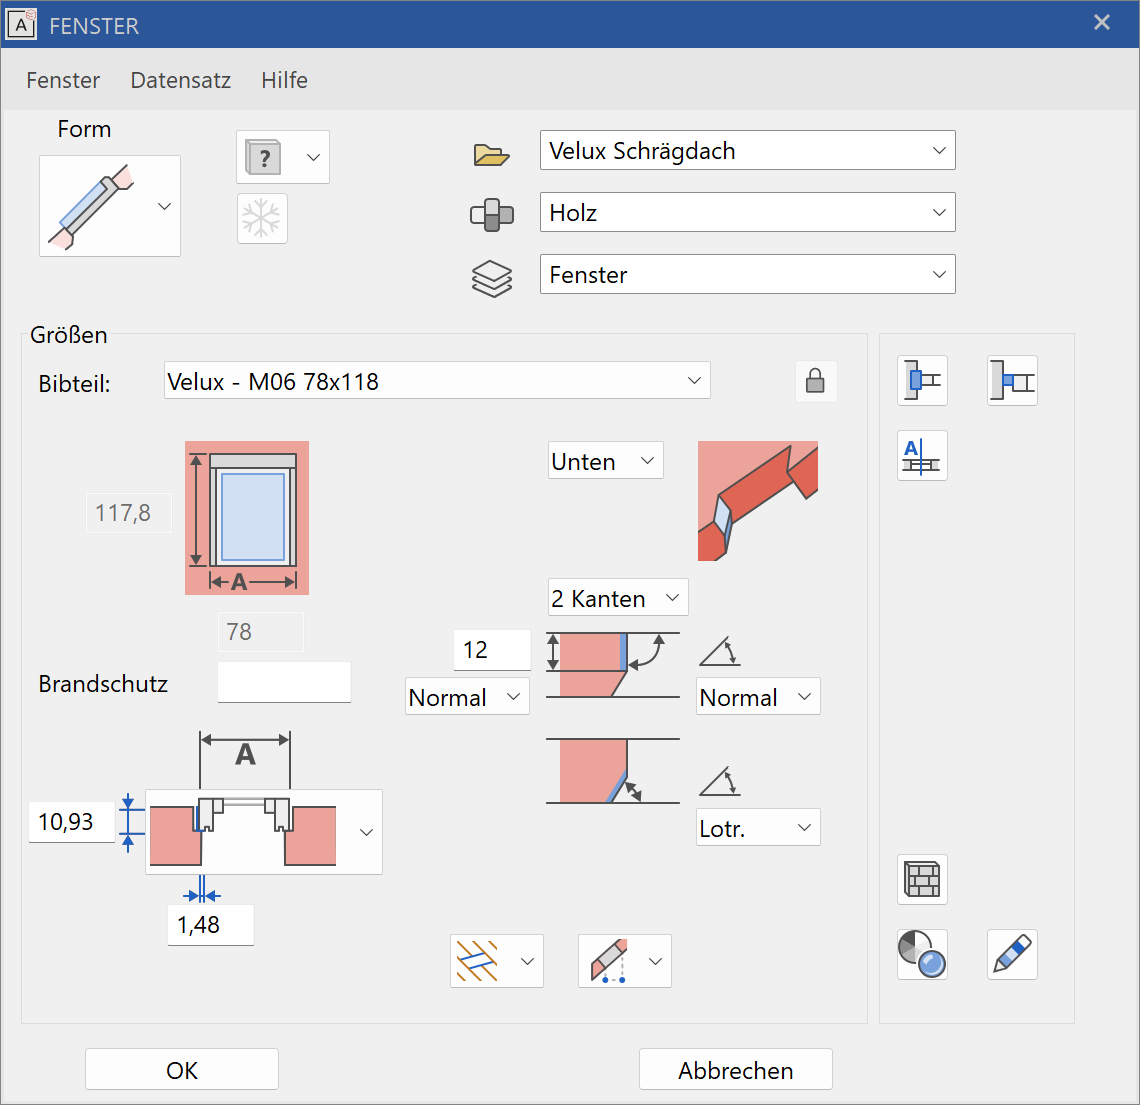Open the Fenster menu
The width and height of the screenshot is (1140, 1105).
[63, 80]
